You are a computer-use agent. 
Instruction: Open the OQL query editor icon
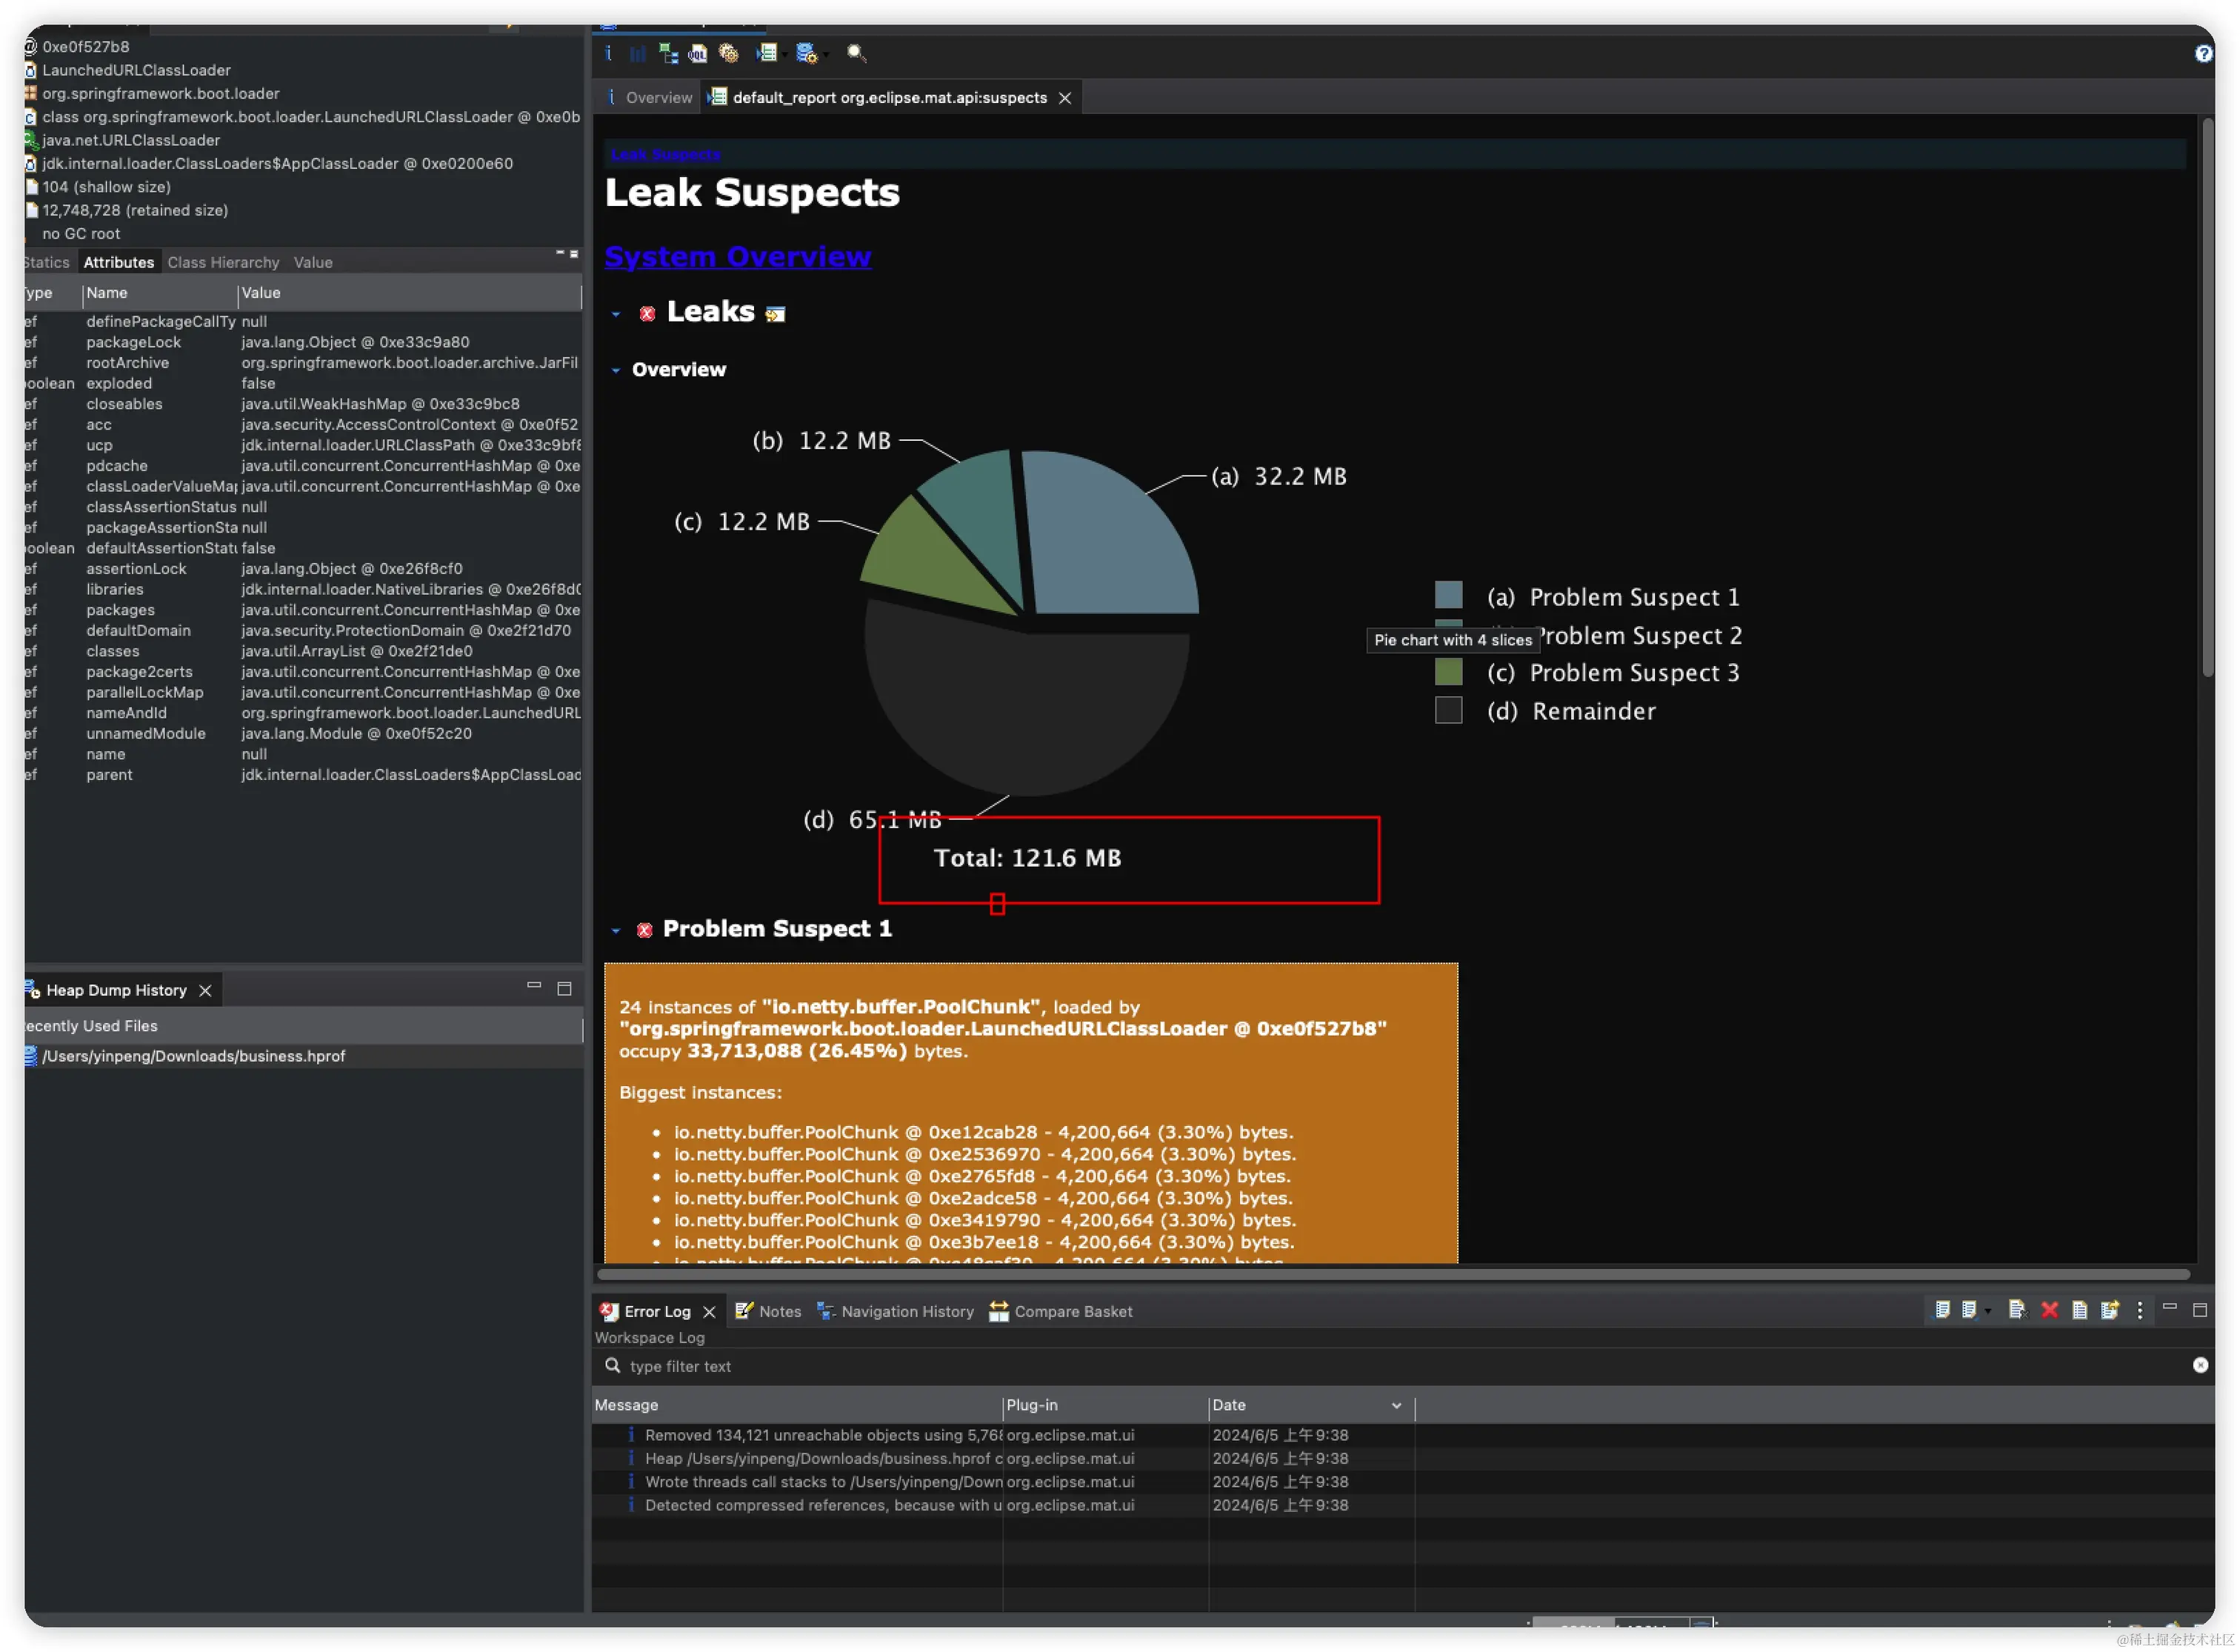[698, 53]
